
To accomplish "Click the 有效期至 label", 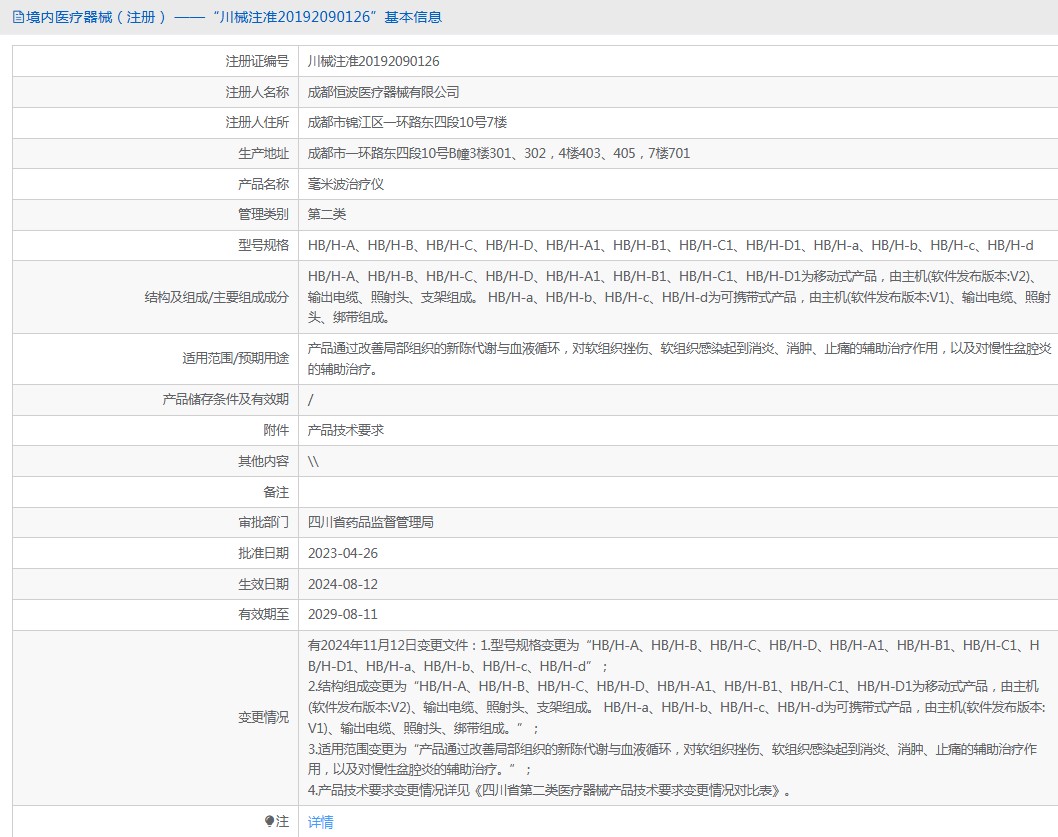I will click(x=263, y=614).
